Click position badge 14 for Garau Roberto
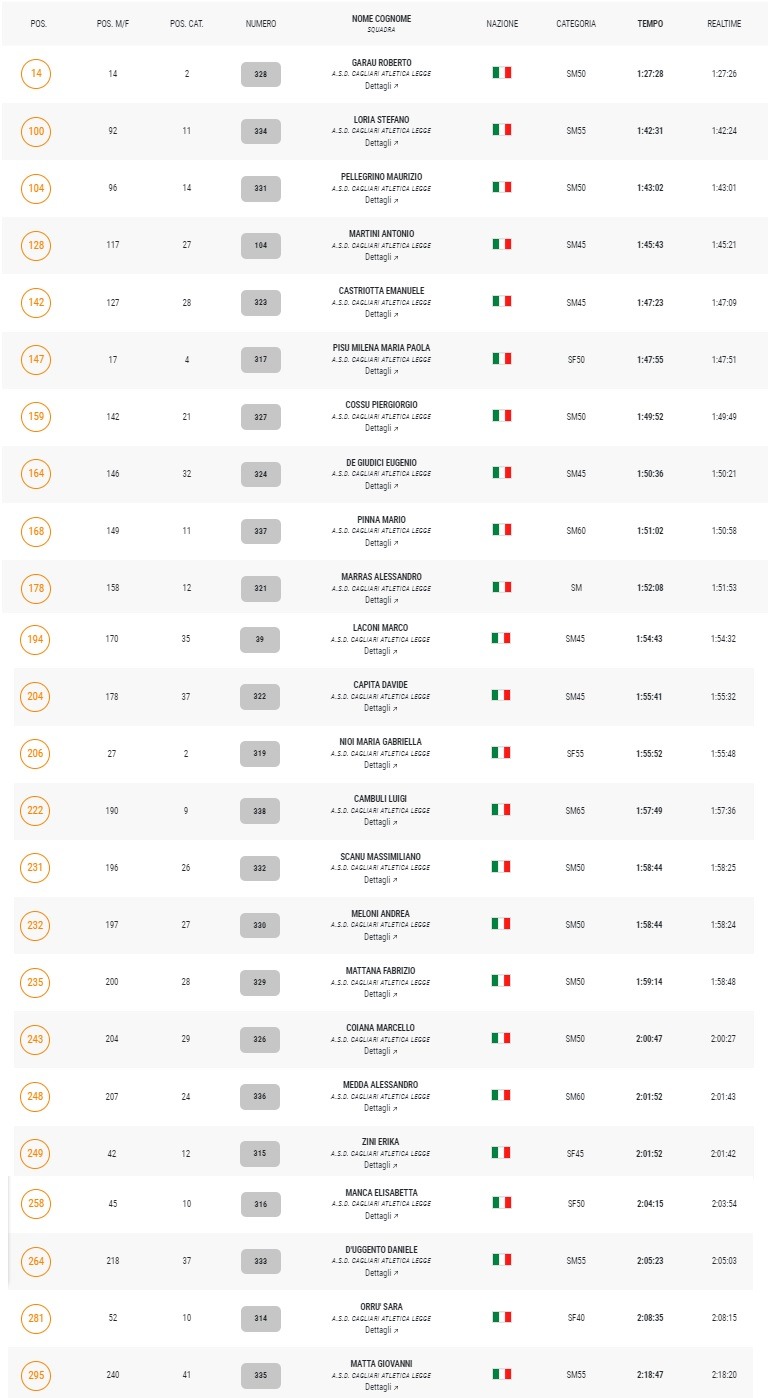 (36, 74)
